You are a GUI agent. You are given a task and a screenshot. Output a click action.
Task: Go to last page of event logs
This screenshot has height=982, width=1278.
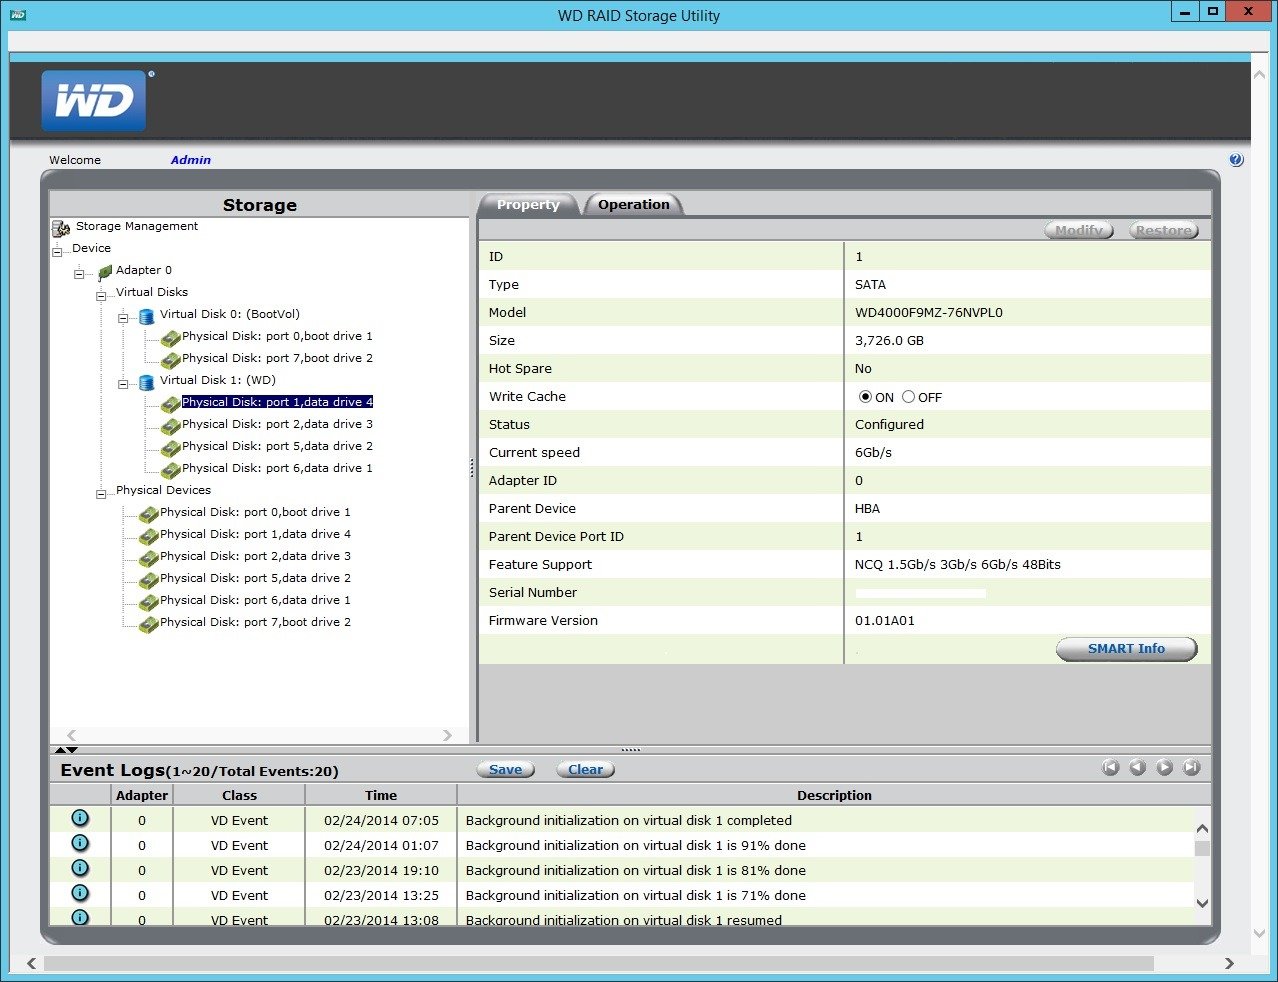point(1191,767)
